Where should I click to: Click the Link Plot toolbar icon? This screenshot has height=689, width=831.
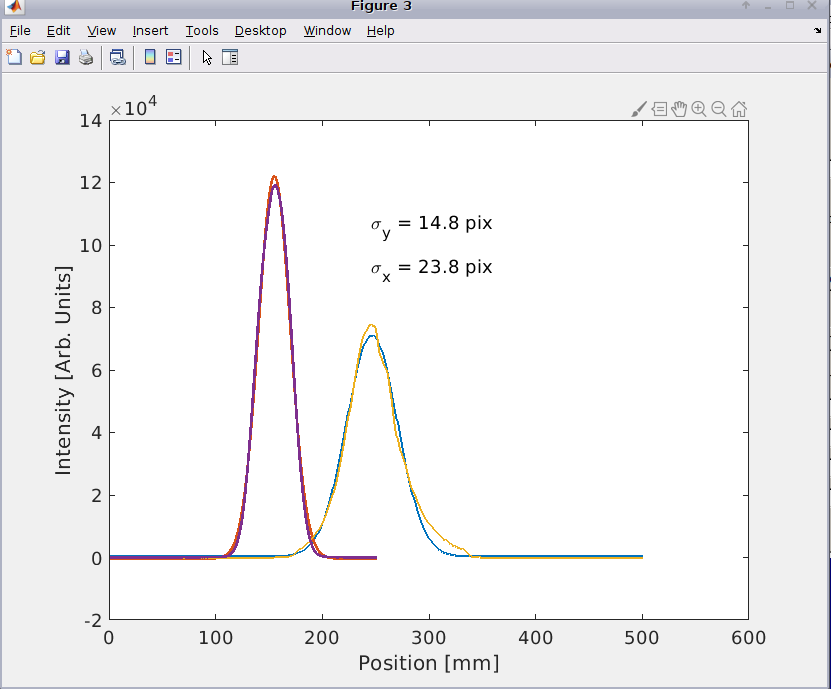pyautogui.click(x=117, y=57)
